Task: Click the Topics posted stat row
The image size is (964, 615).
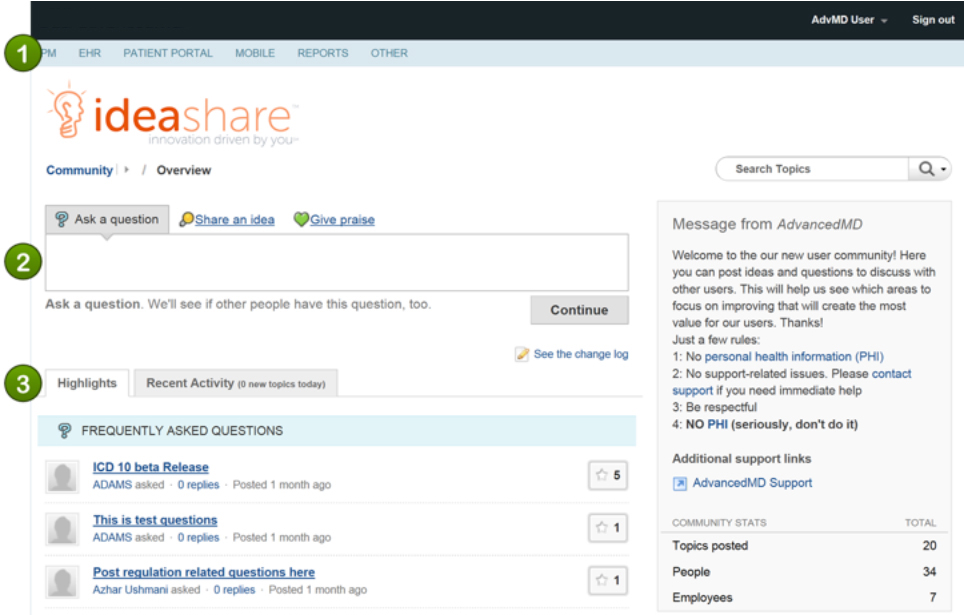Action: tap(804, 546)
